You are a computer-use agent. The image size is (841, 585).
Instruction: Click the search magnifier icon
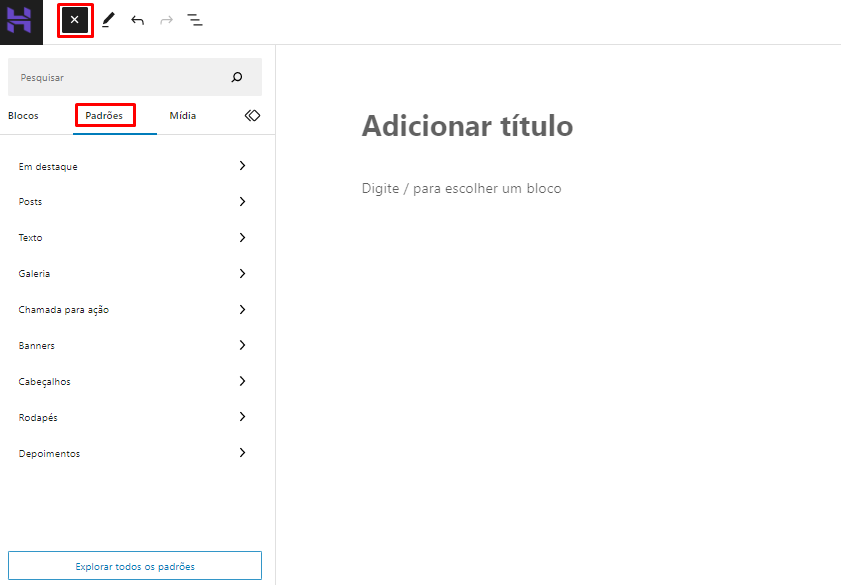[x=236, y=76]
